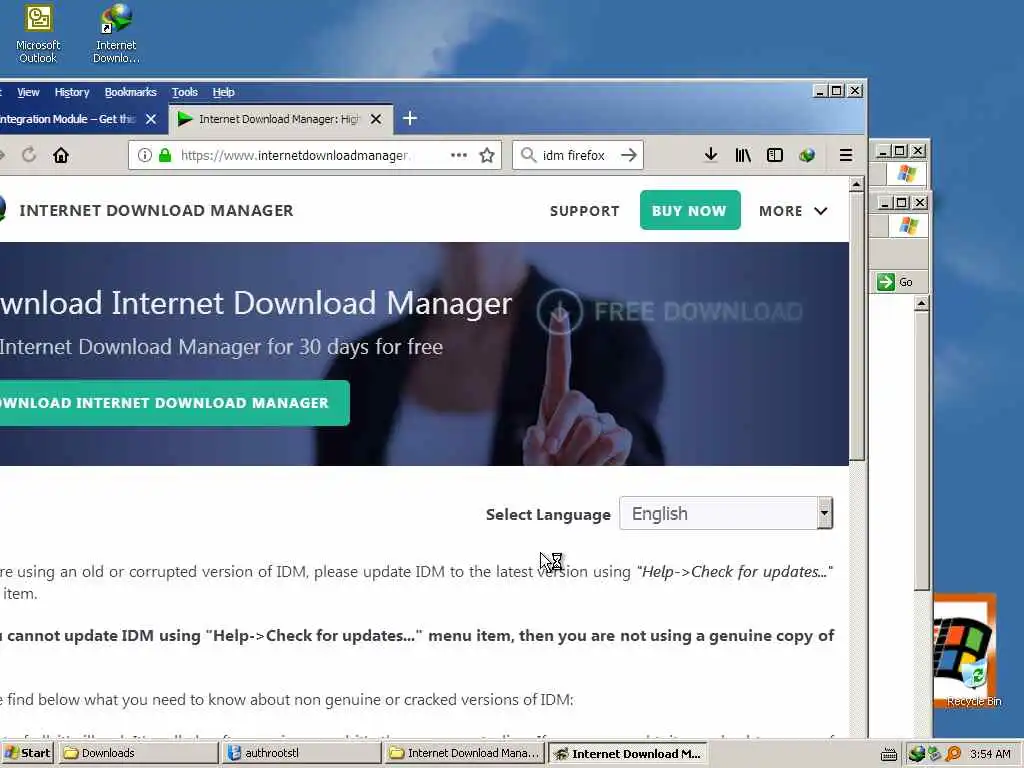Image resolution: width=1024 pixels, height=768 pixels.
Task: Open a new Firefox tab
Action: click(x=409, y=118)
